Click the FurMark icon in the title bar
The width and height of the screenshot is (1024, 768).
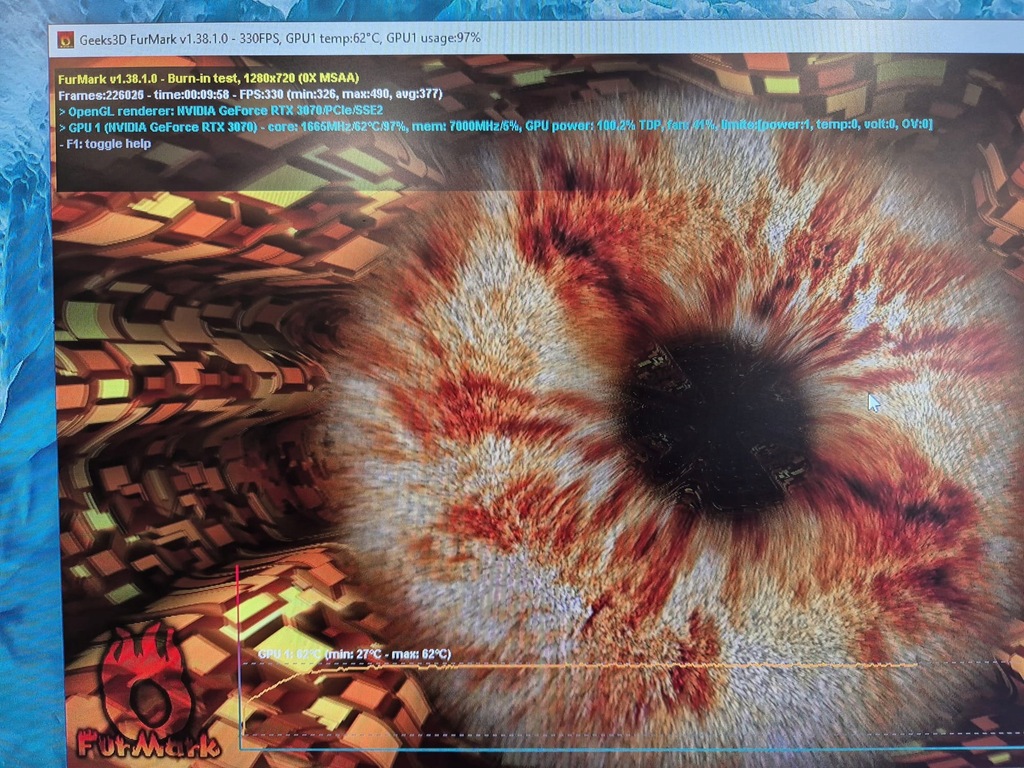click(x=65, y=39)
